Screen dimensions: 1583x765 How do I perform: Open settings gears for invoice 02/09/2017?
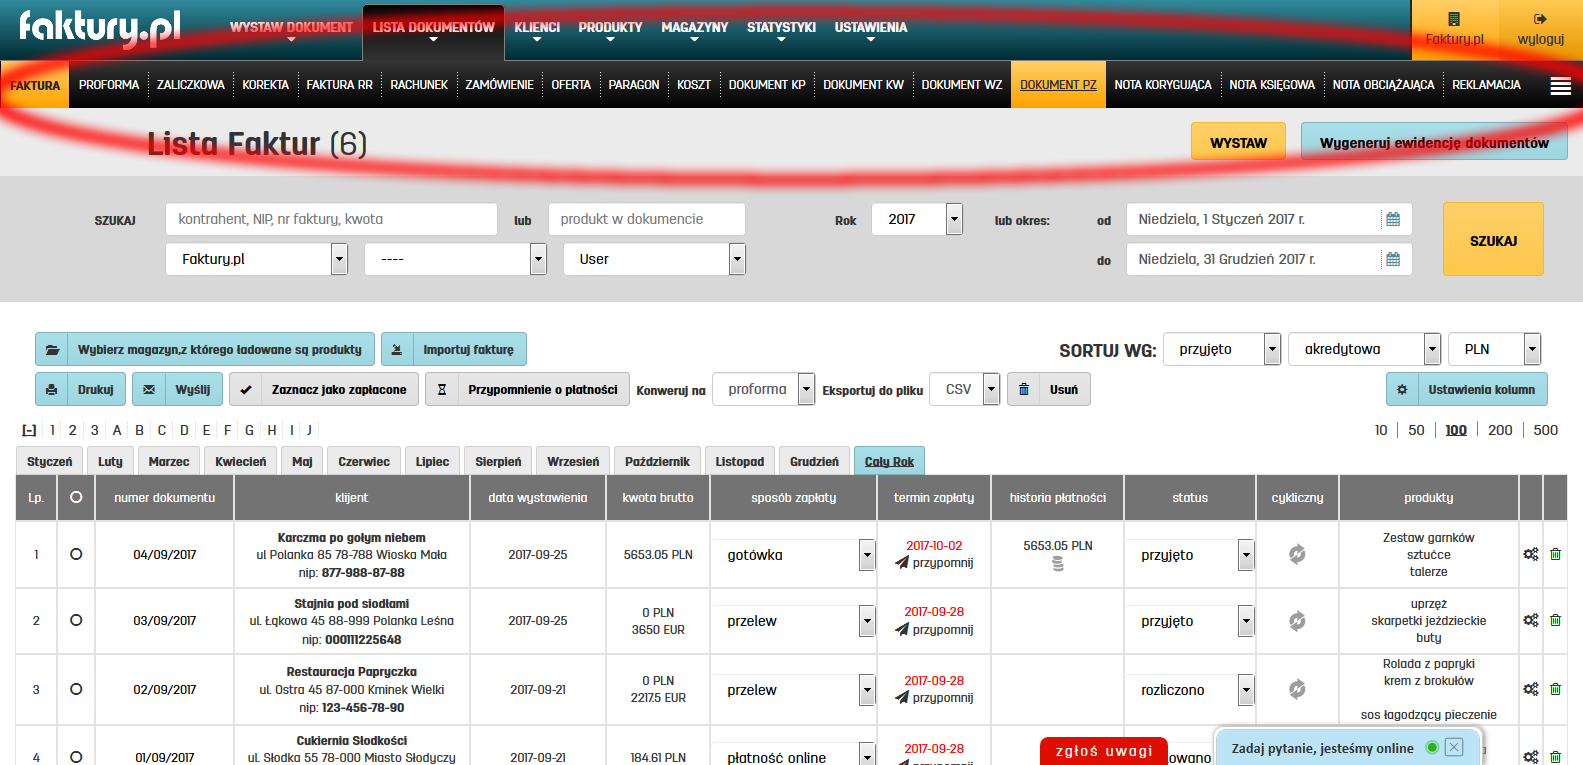tap(1531, 689)
